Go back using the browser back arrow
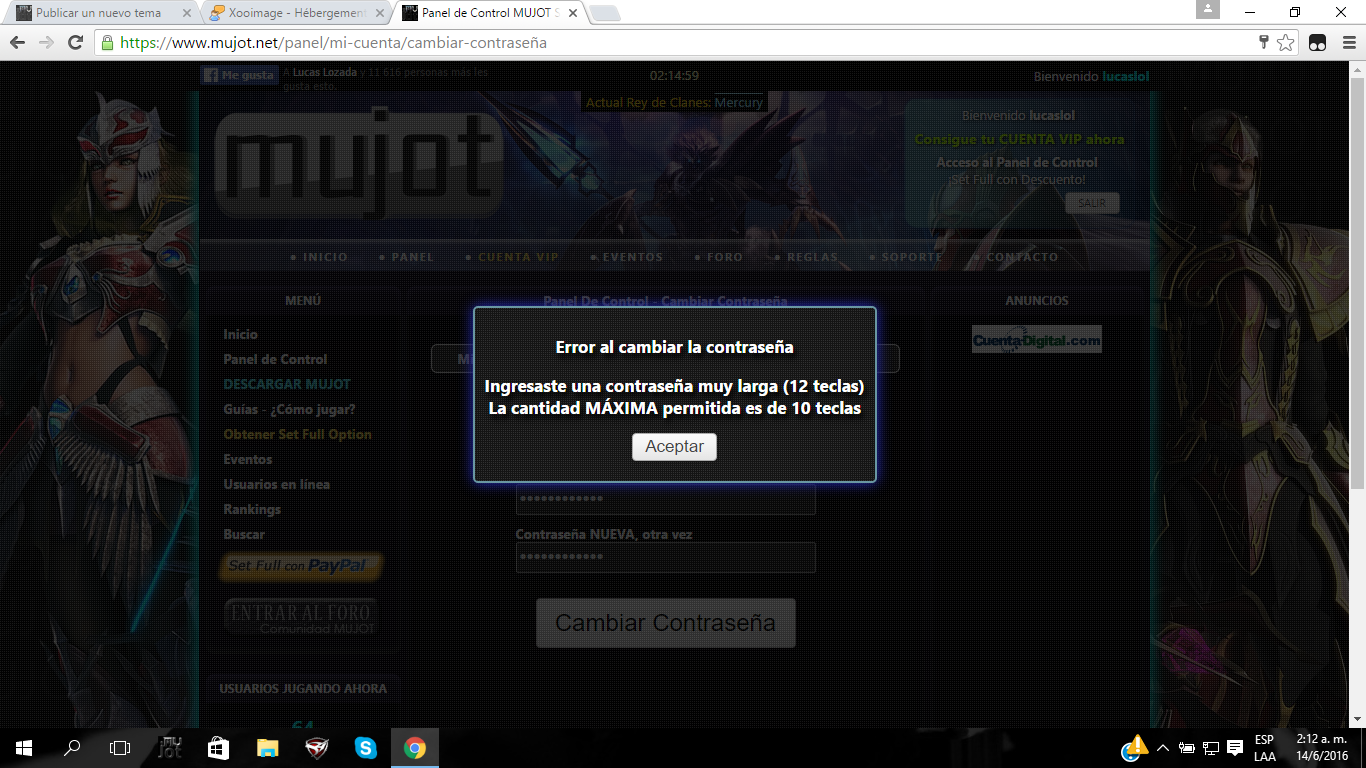Image resolution: width=1366 pixels, height=768 pixels. click(17, 43)
